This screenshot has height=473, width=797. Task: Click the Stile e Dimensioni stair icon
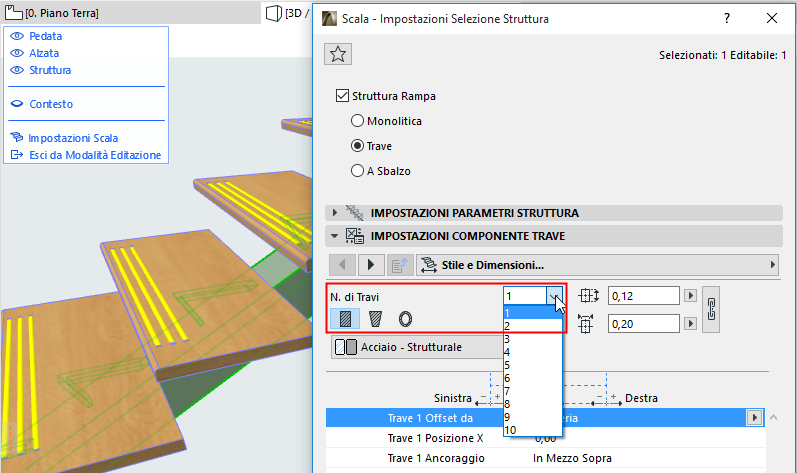click(428, 265)
